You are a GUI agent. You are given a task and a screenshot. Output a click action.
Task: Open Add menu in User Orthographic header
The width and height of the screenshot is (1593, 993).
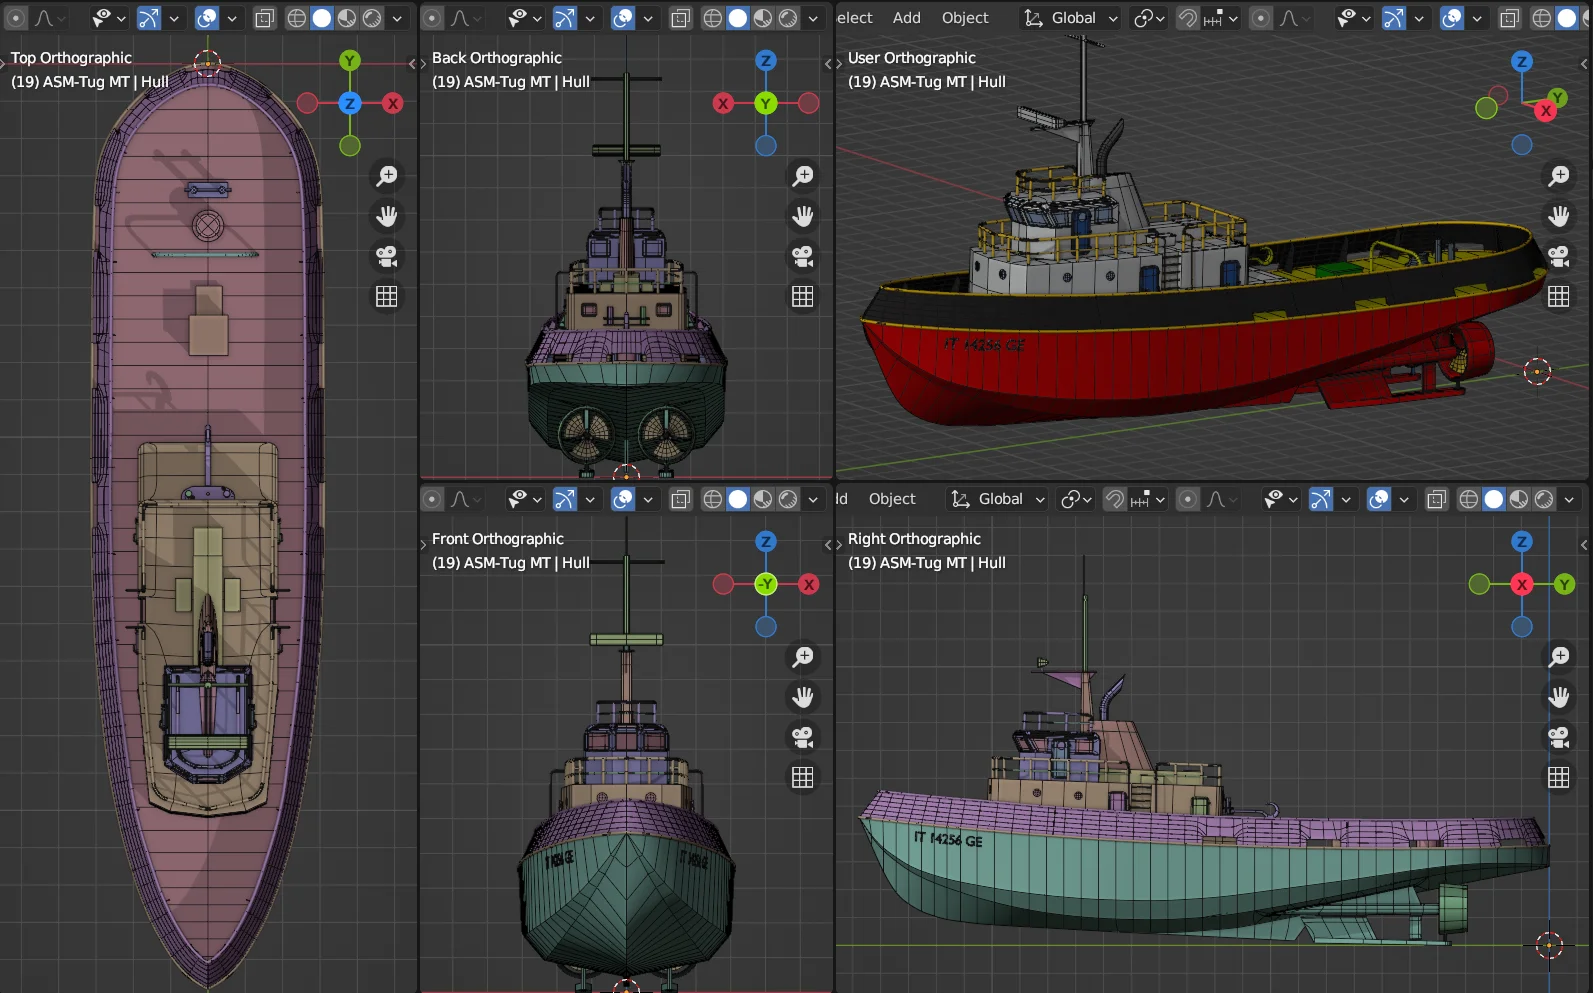(907, 18)
